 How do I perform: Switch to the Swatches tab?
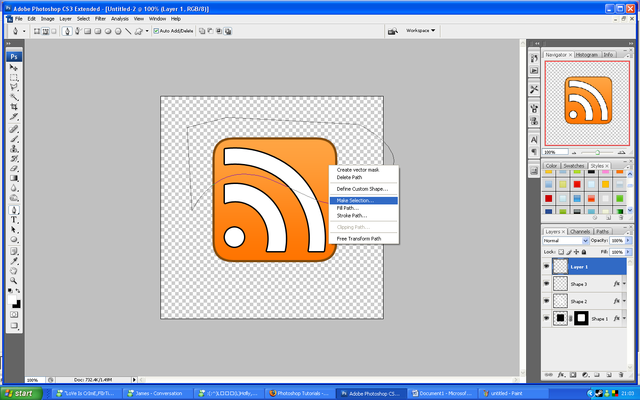tap(573, 166)
